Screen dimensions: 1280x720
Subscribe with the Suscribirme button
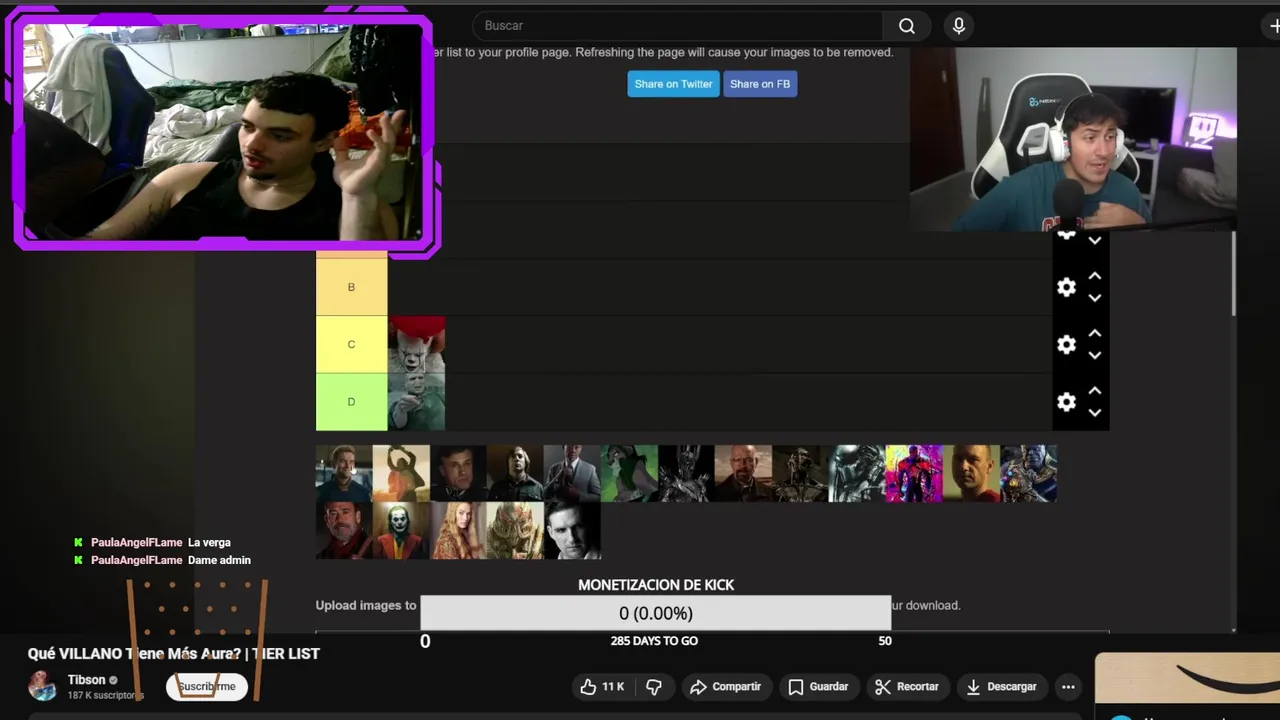click(x=207, y=687)
